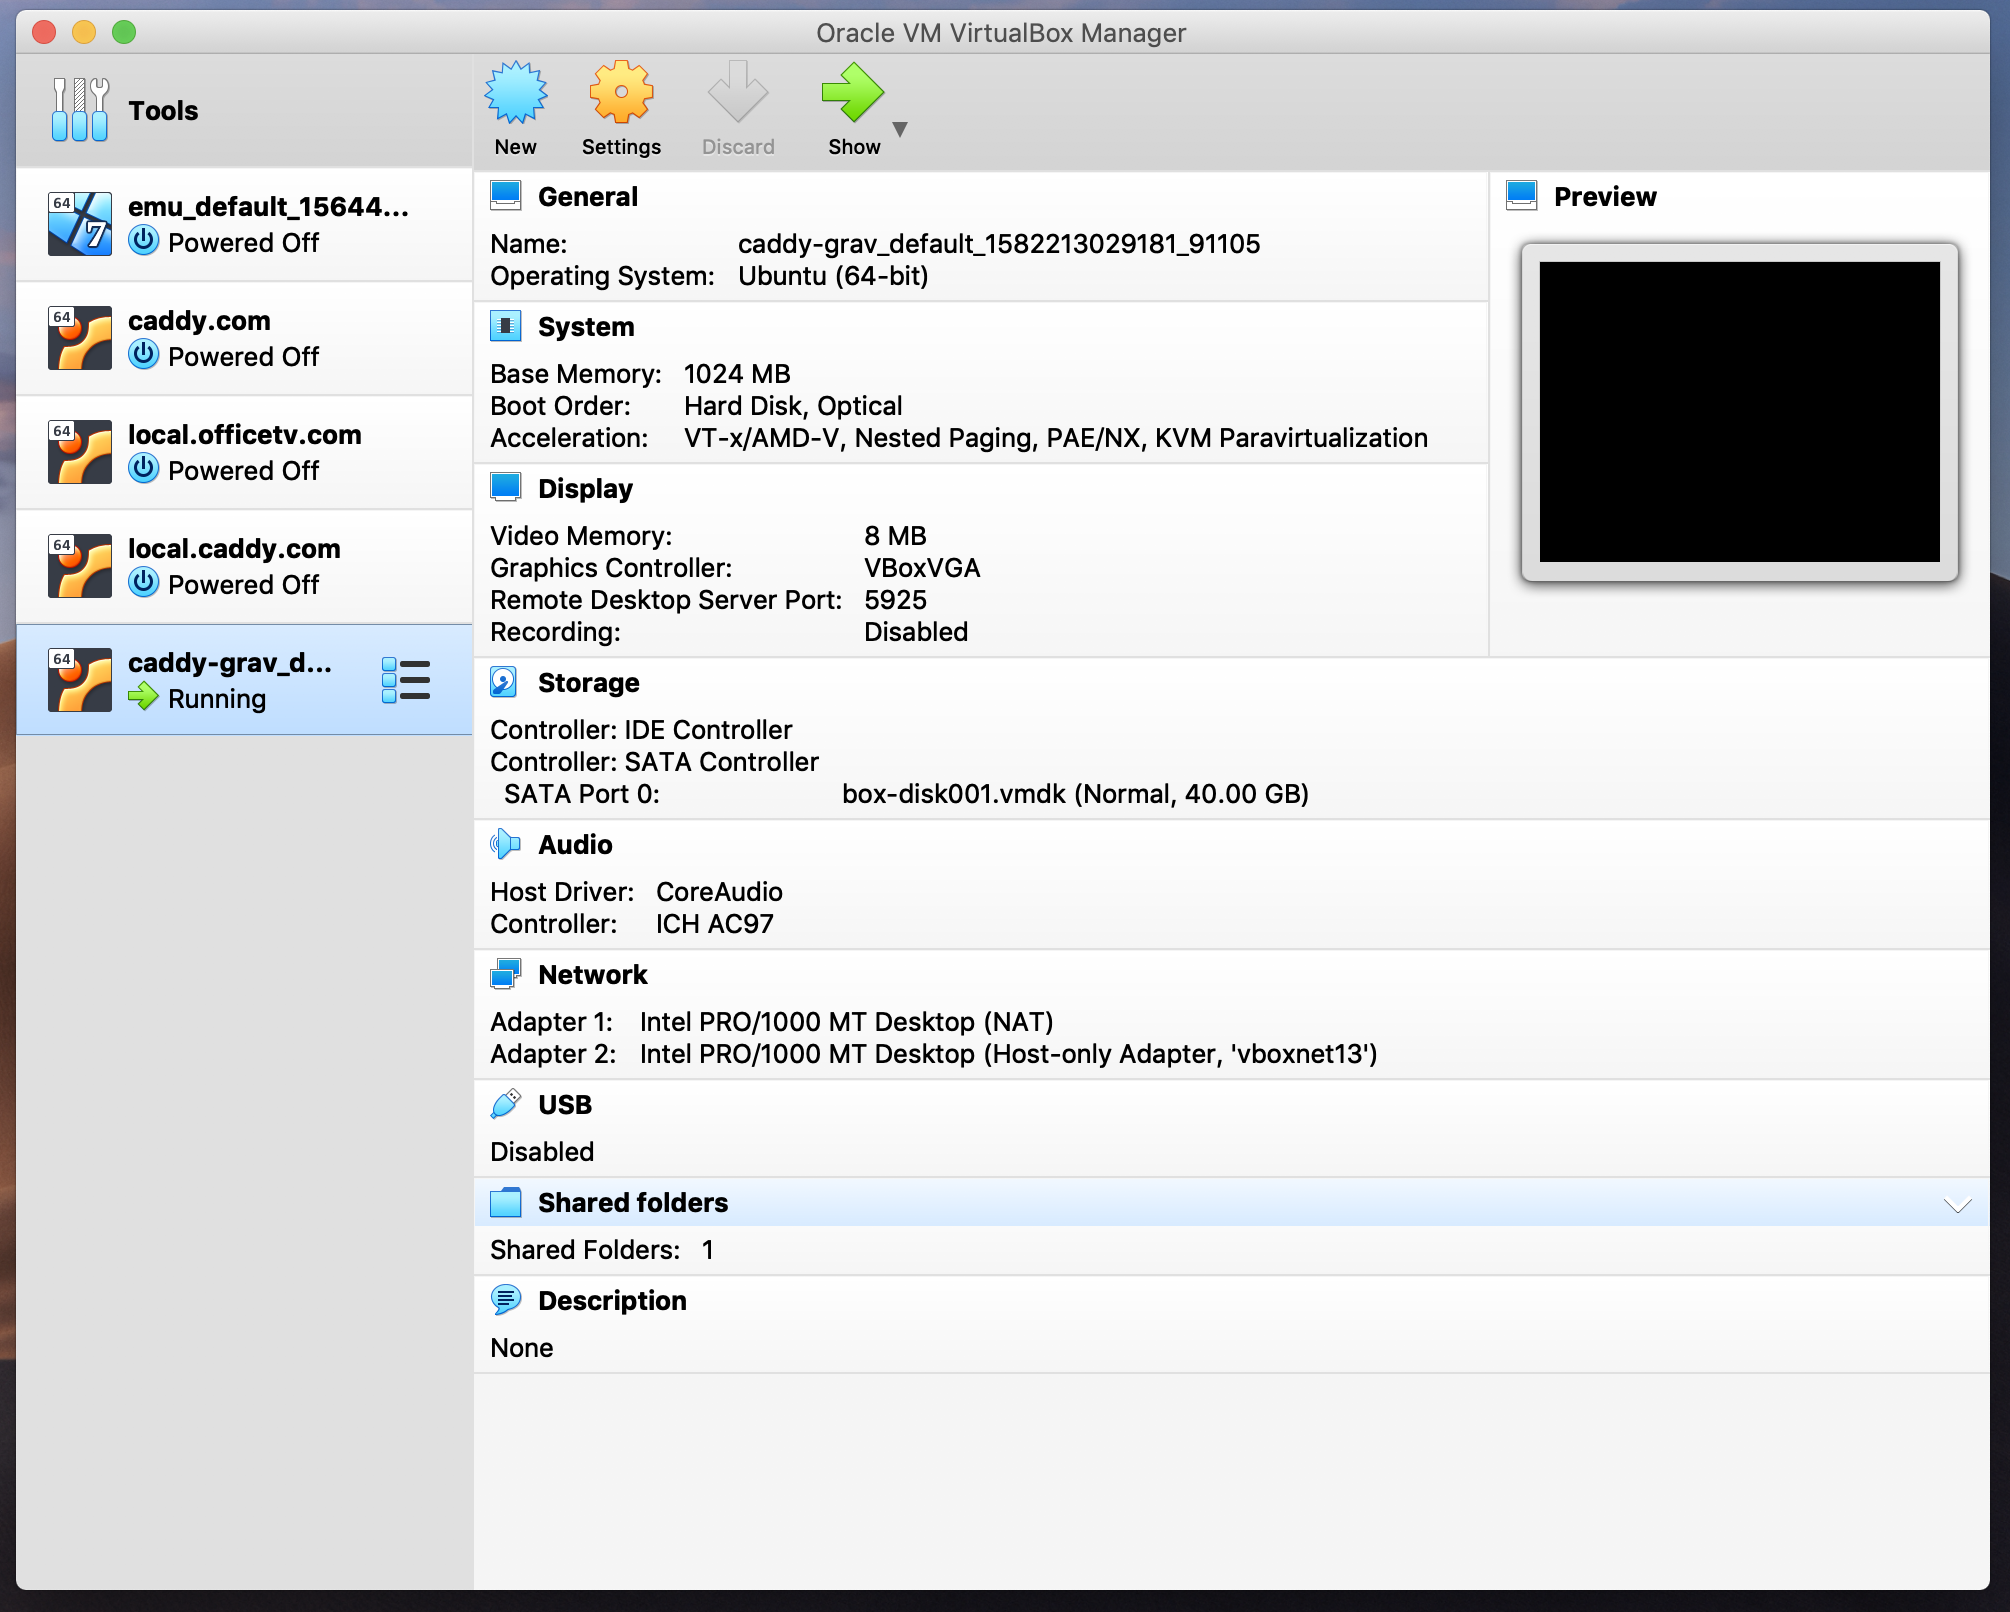Click the USB section icon
2010x1612 pixels.
pyautogui.click(x=506, y=1104)
